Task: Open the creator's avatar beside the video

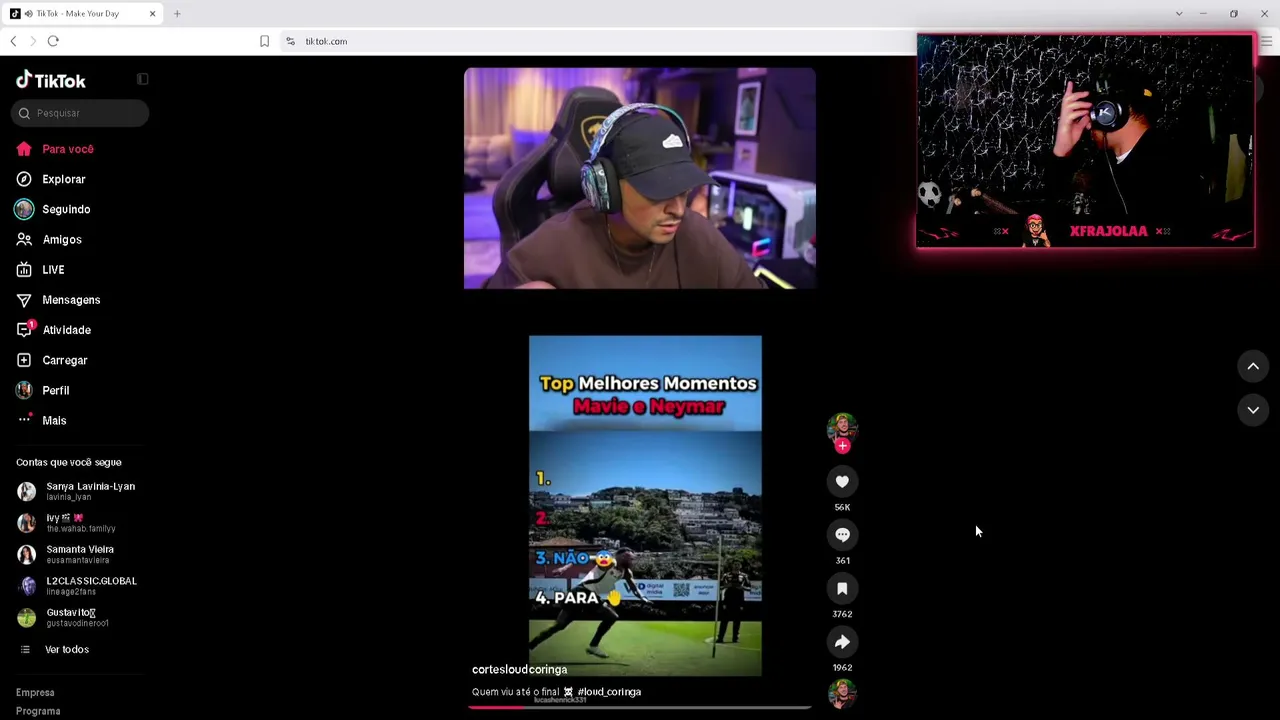Action: point(842,427)
